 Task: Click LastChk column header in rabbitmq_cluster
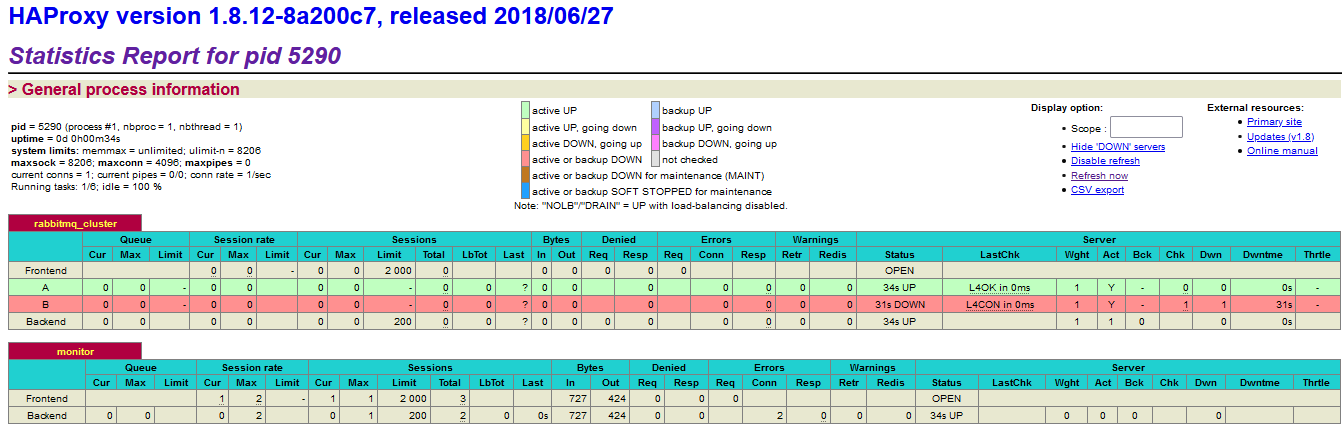(x=1000, y=254)
